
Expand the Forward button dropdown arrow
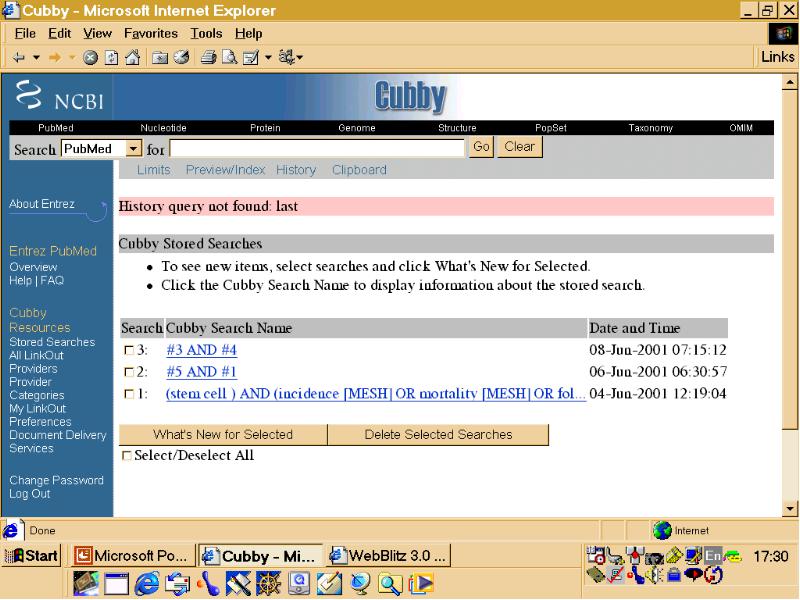click(x=71, y=58)
